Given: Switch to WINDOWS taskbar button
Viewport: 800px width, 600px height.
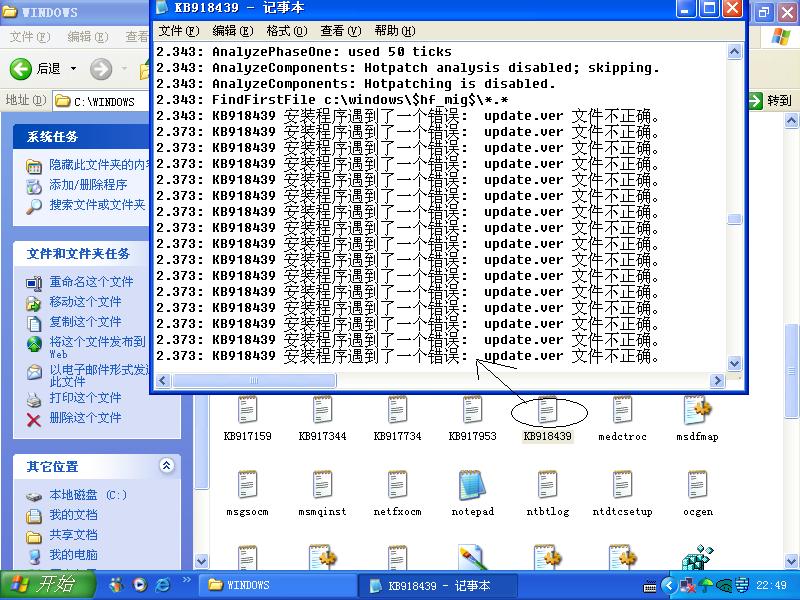Looking at the screenshot, I should pyautogui.click(x=277, y=585).
